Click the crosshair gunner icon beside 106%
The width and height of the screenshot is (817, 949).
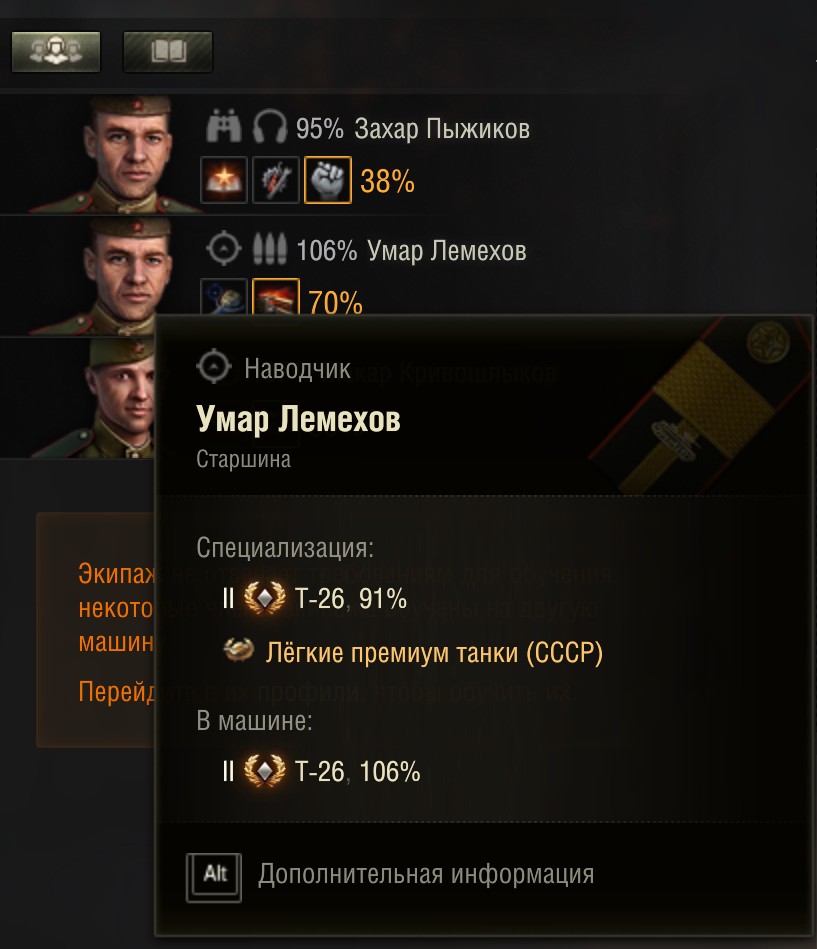tap(223, 249)
